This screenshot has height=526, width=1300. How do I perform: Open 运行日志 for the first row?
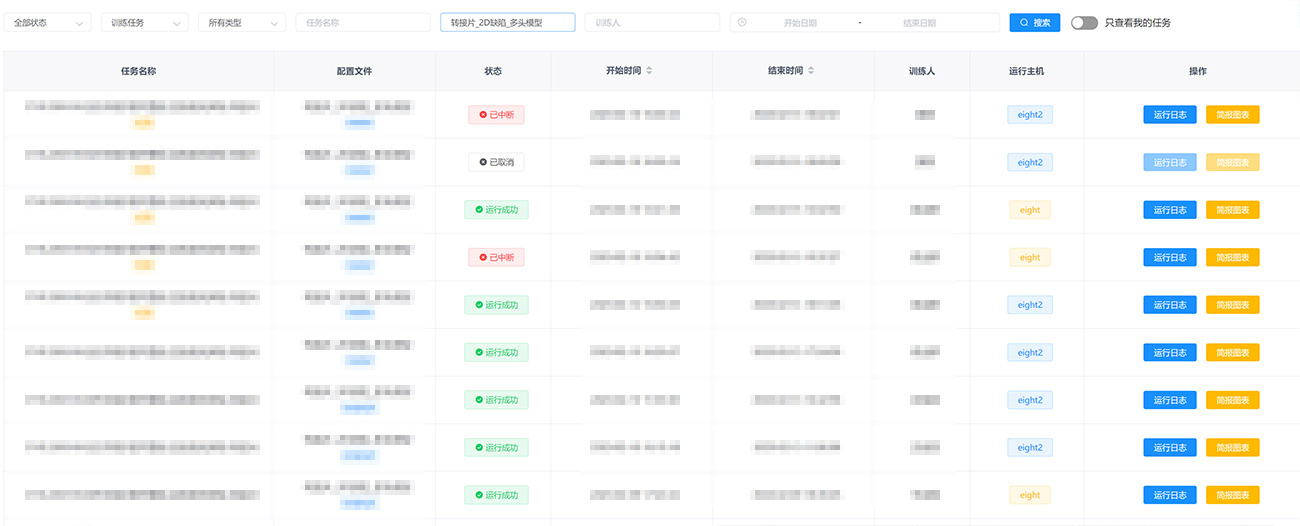coord(1169,115)
